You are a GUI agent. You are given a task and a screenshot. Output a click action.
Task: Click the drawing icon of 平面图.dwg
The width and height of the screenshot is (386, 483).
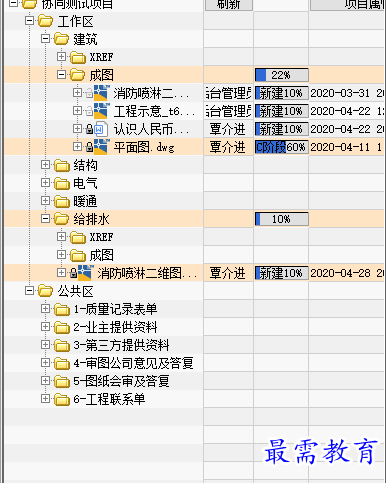[102, 147]
